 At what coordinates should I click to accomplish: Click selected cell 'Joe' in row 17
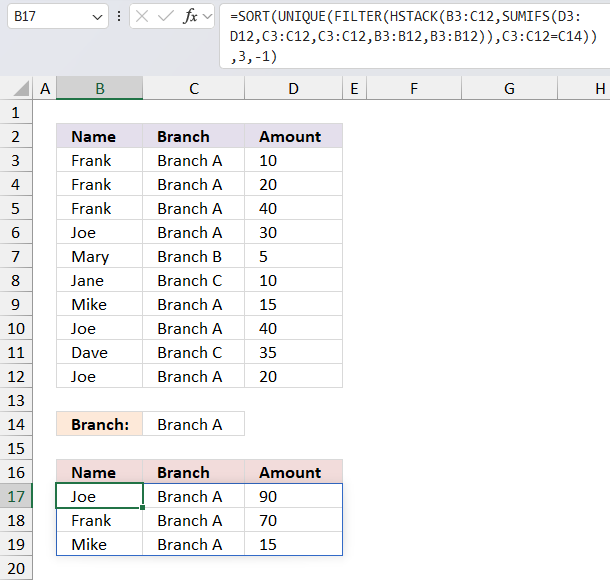tap(100, 496)
